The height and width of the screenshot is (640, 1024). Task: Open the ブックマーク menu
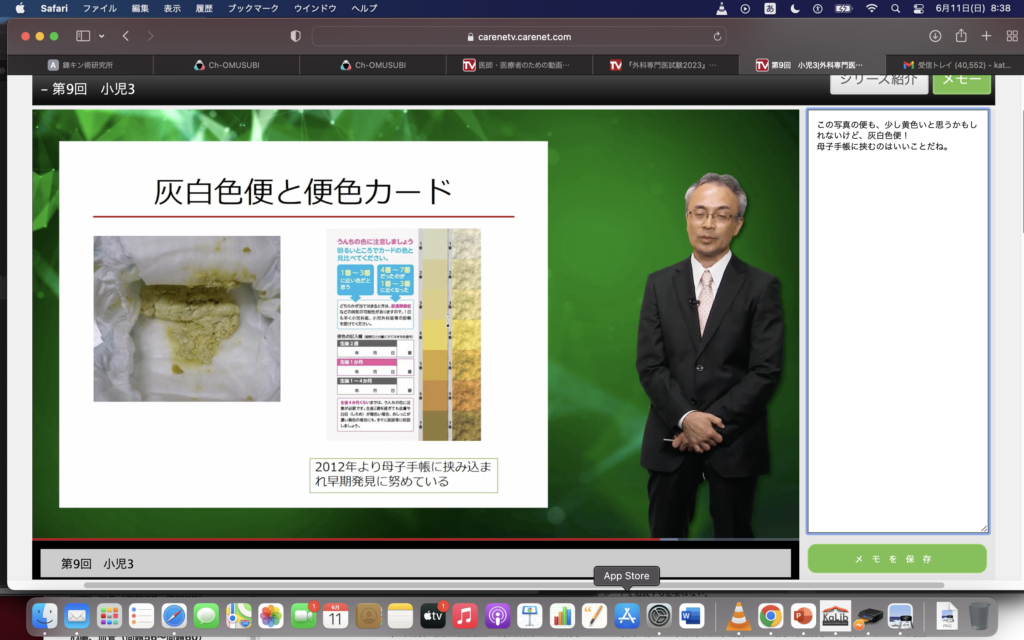point(253,8)
